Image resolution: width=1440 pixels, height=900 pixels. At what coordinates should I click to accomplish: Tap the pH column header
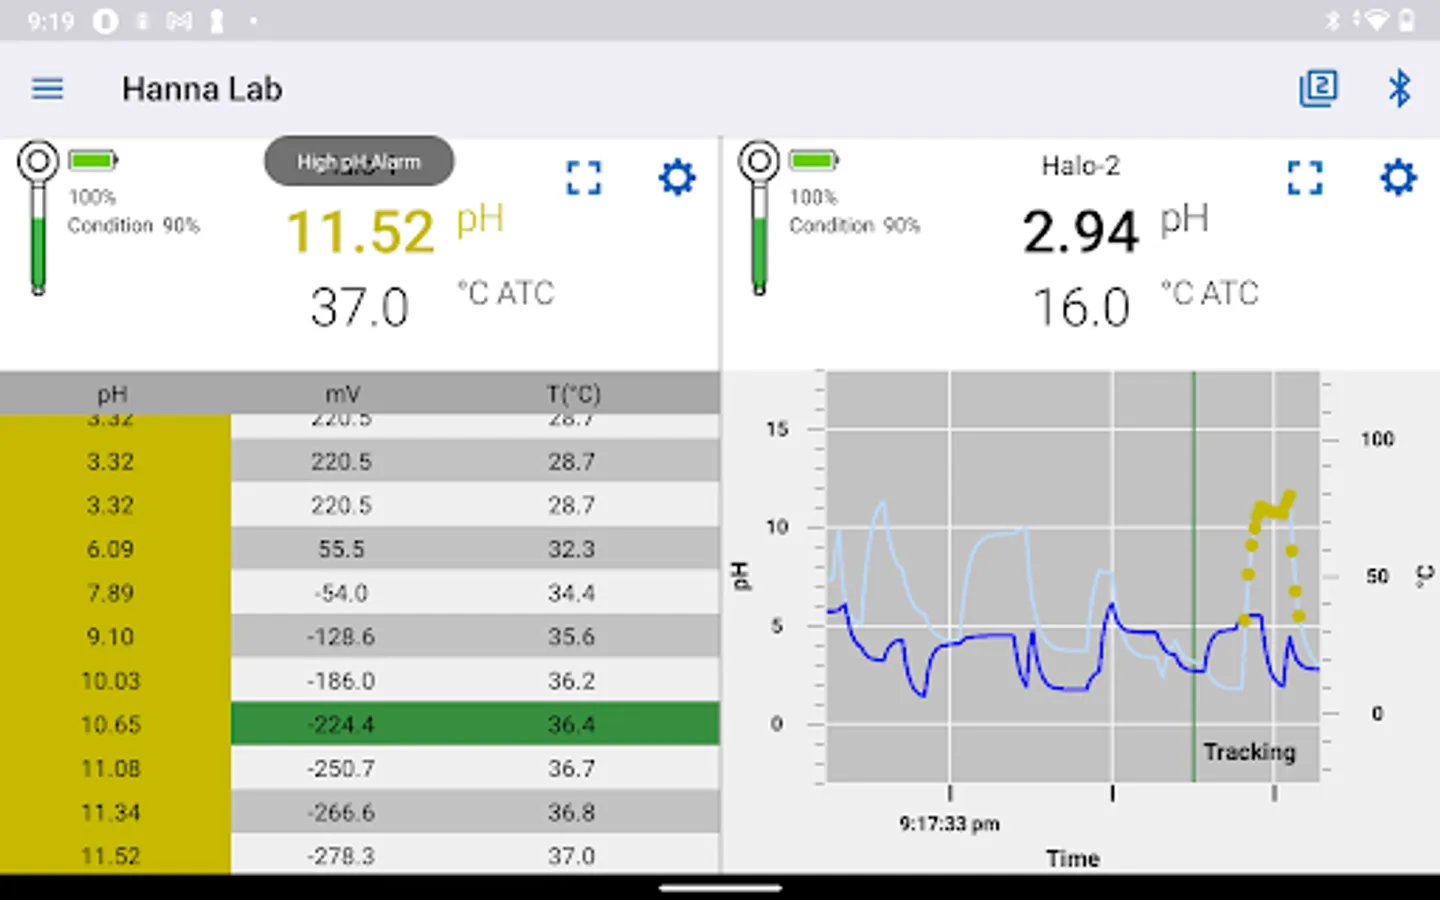click(x=112, y=394)
